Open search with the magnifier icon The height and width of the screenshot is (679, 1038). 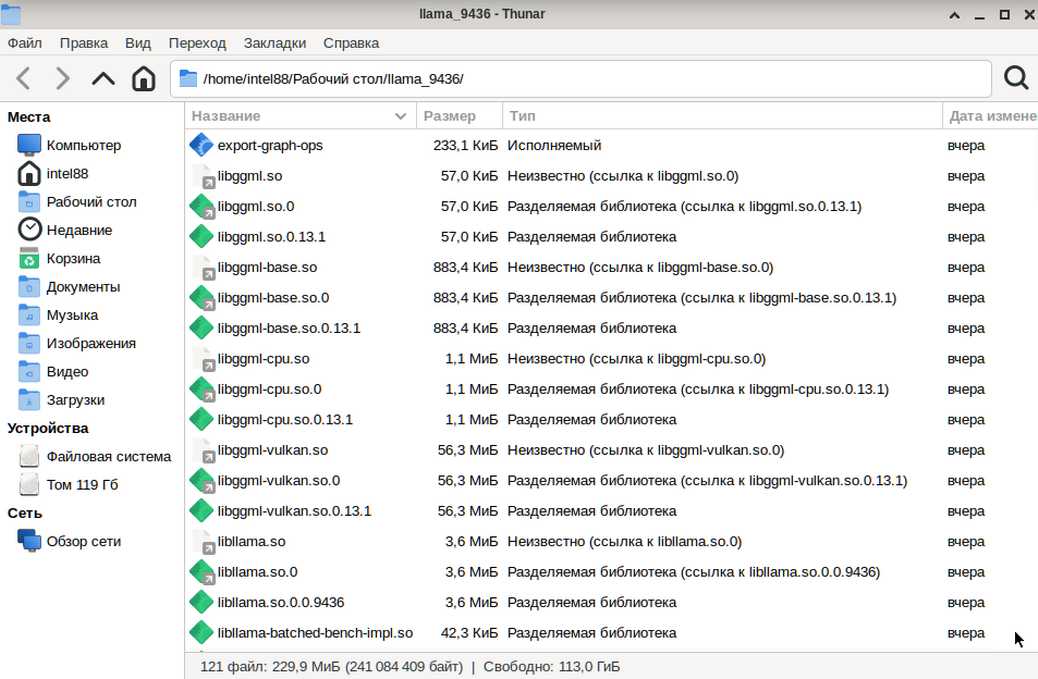pyautogui.click(x=1015, y=78)
